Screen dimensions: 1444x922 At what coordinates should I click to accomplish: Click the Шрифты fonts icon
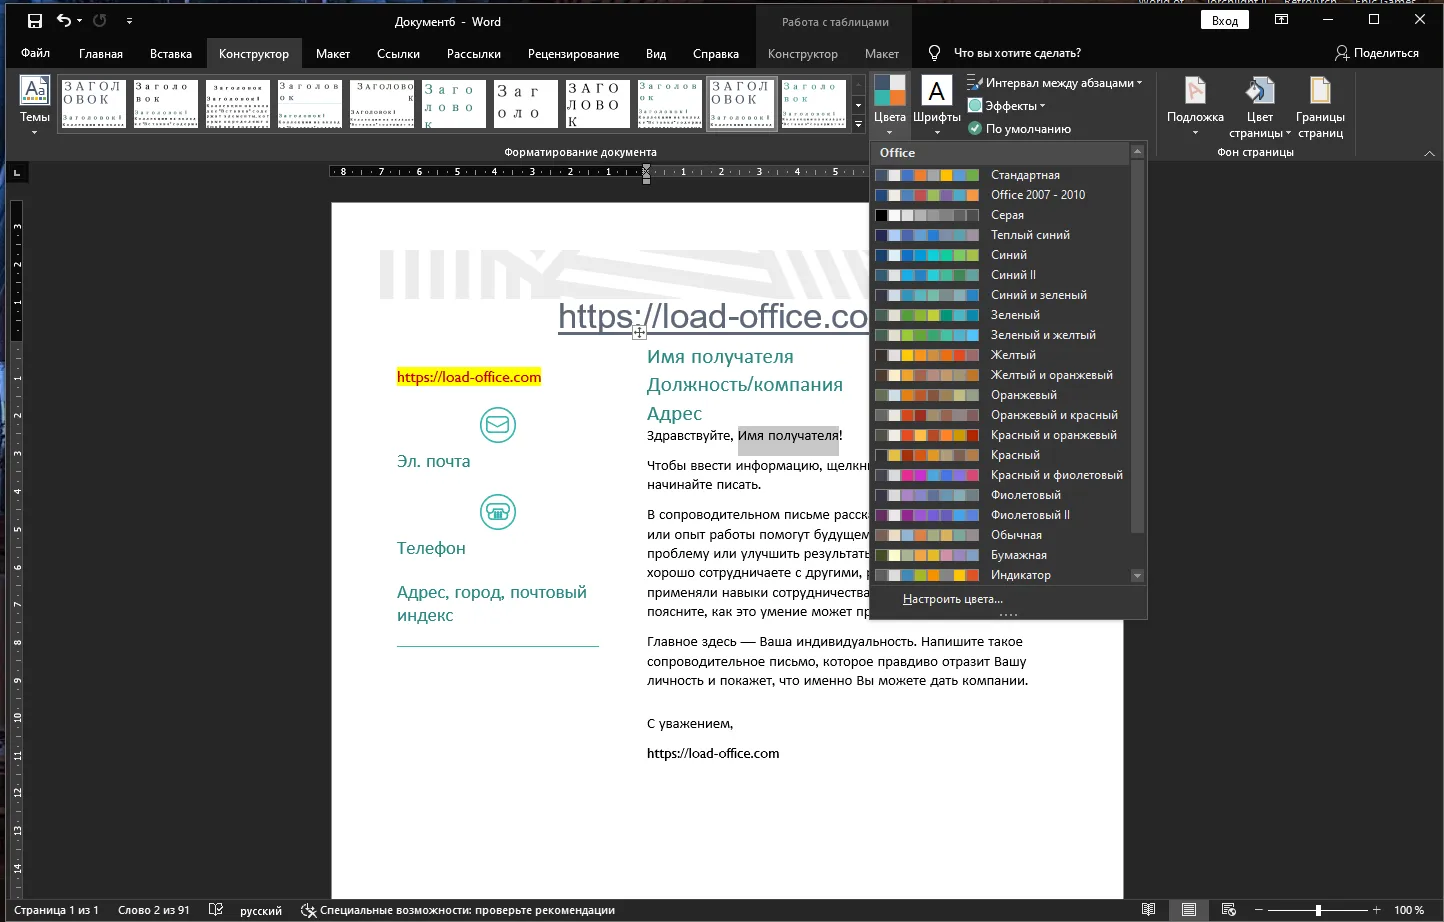coord(936,92)
